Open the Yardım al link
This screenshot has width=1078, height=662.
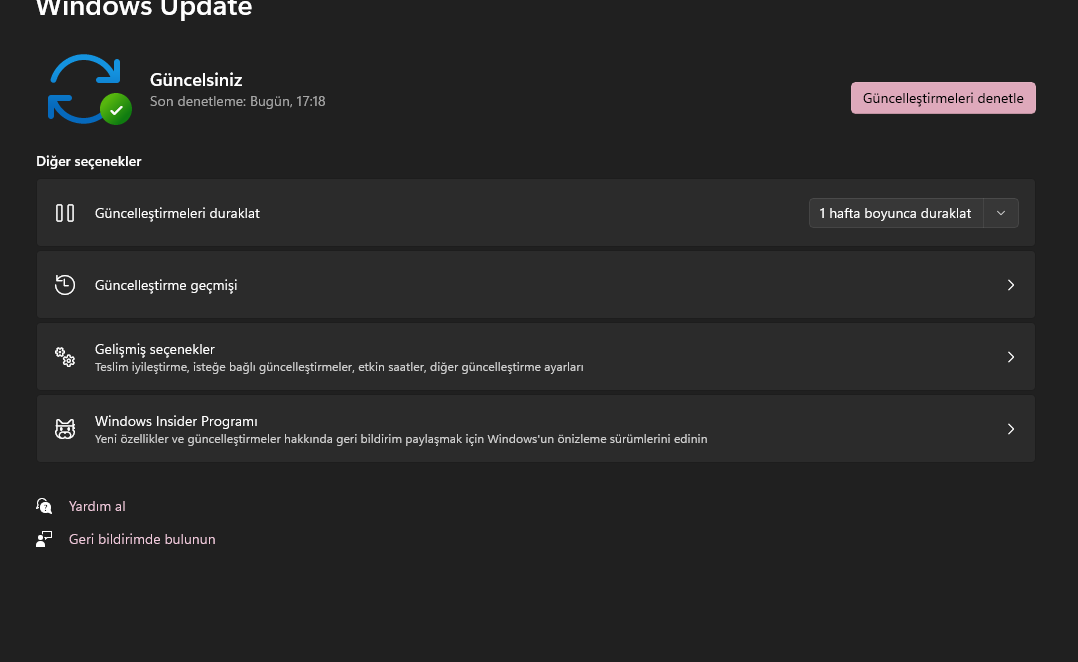[97, 506]
